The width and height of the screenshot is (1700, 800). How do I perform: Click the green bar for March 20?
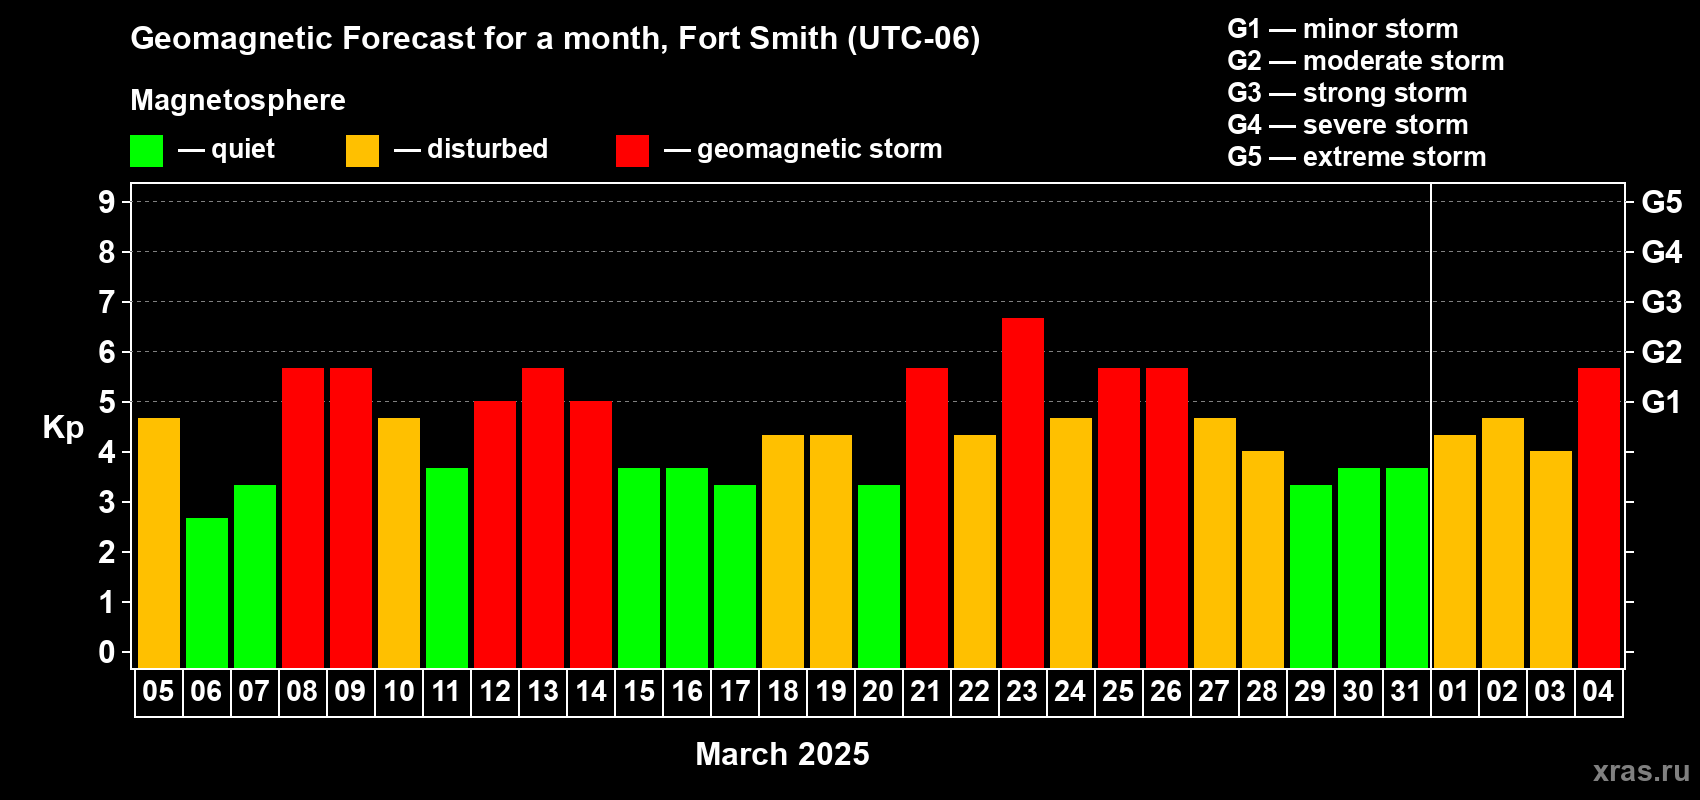(x=879, y=576)
